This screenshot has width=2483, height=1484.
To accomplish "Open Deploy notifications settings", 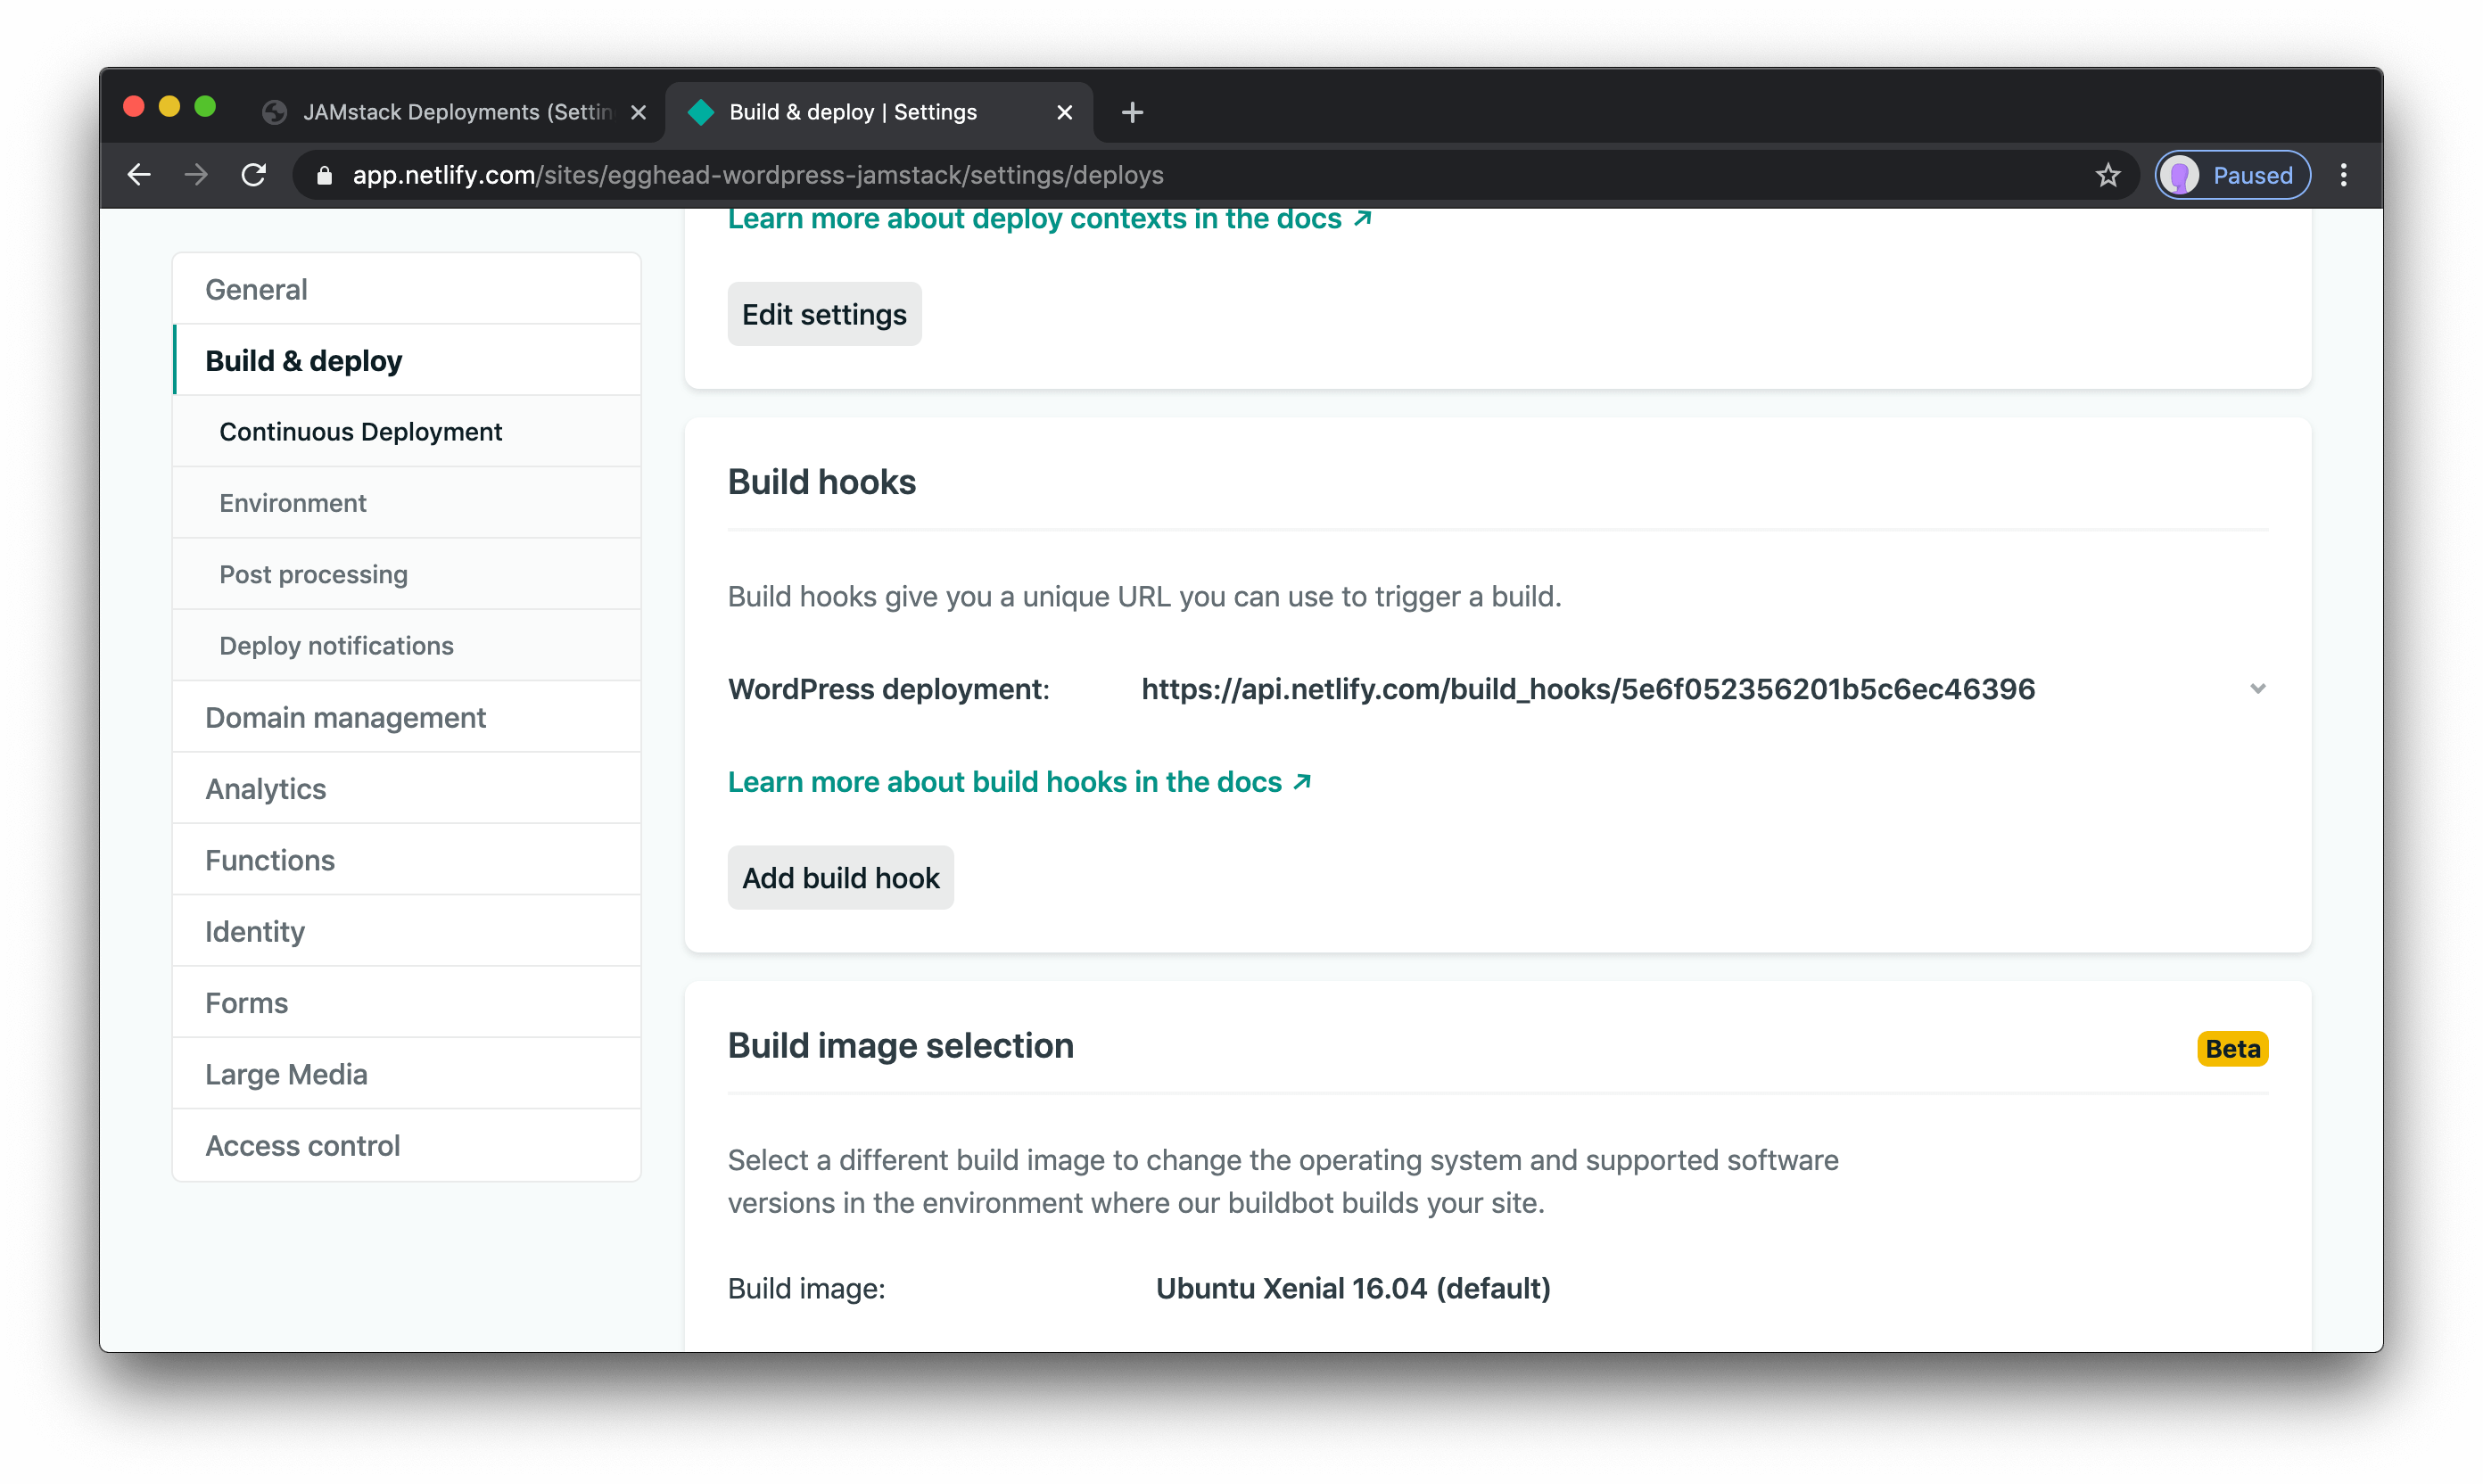I will click(336, 645).
